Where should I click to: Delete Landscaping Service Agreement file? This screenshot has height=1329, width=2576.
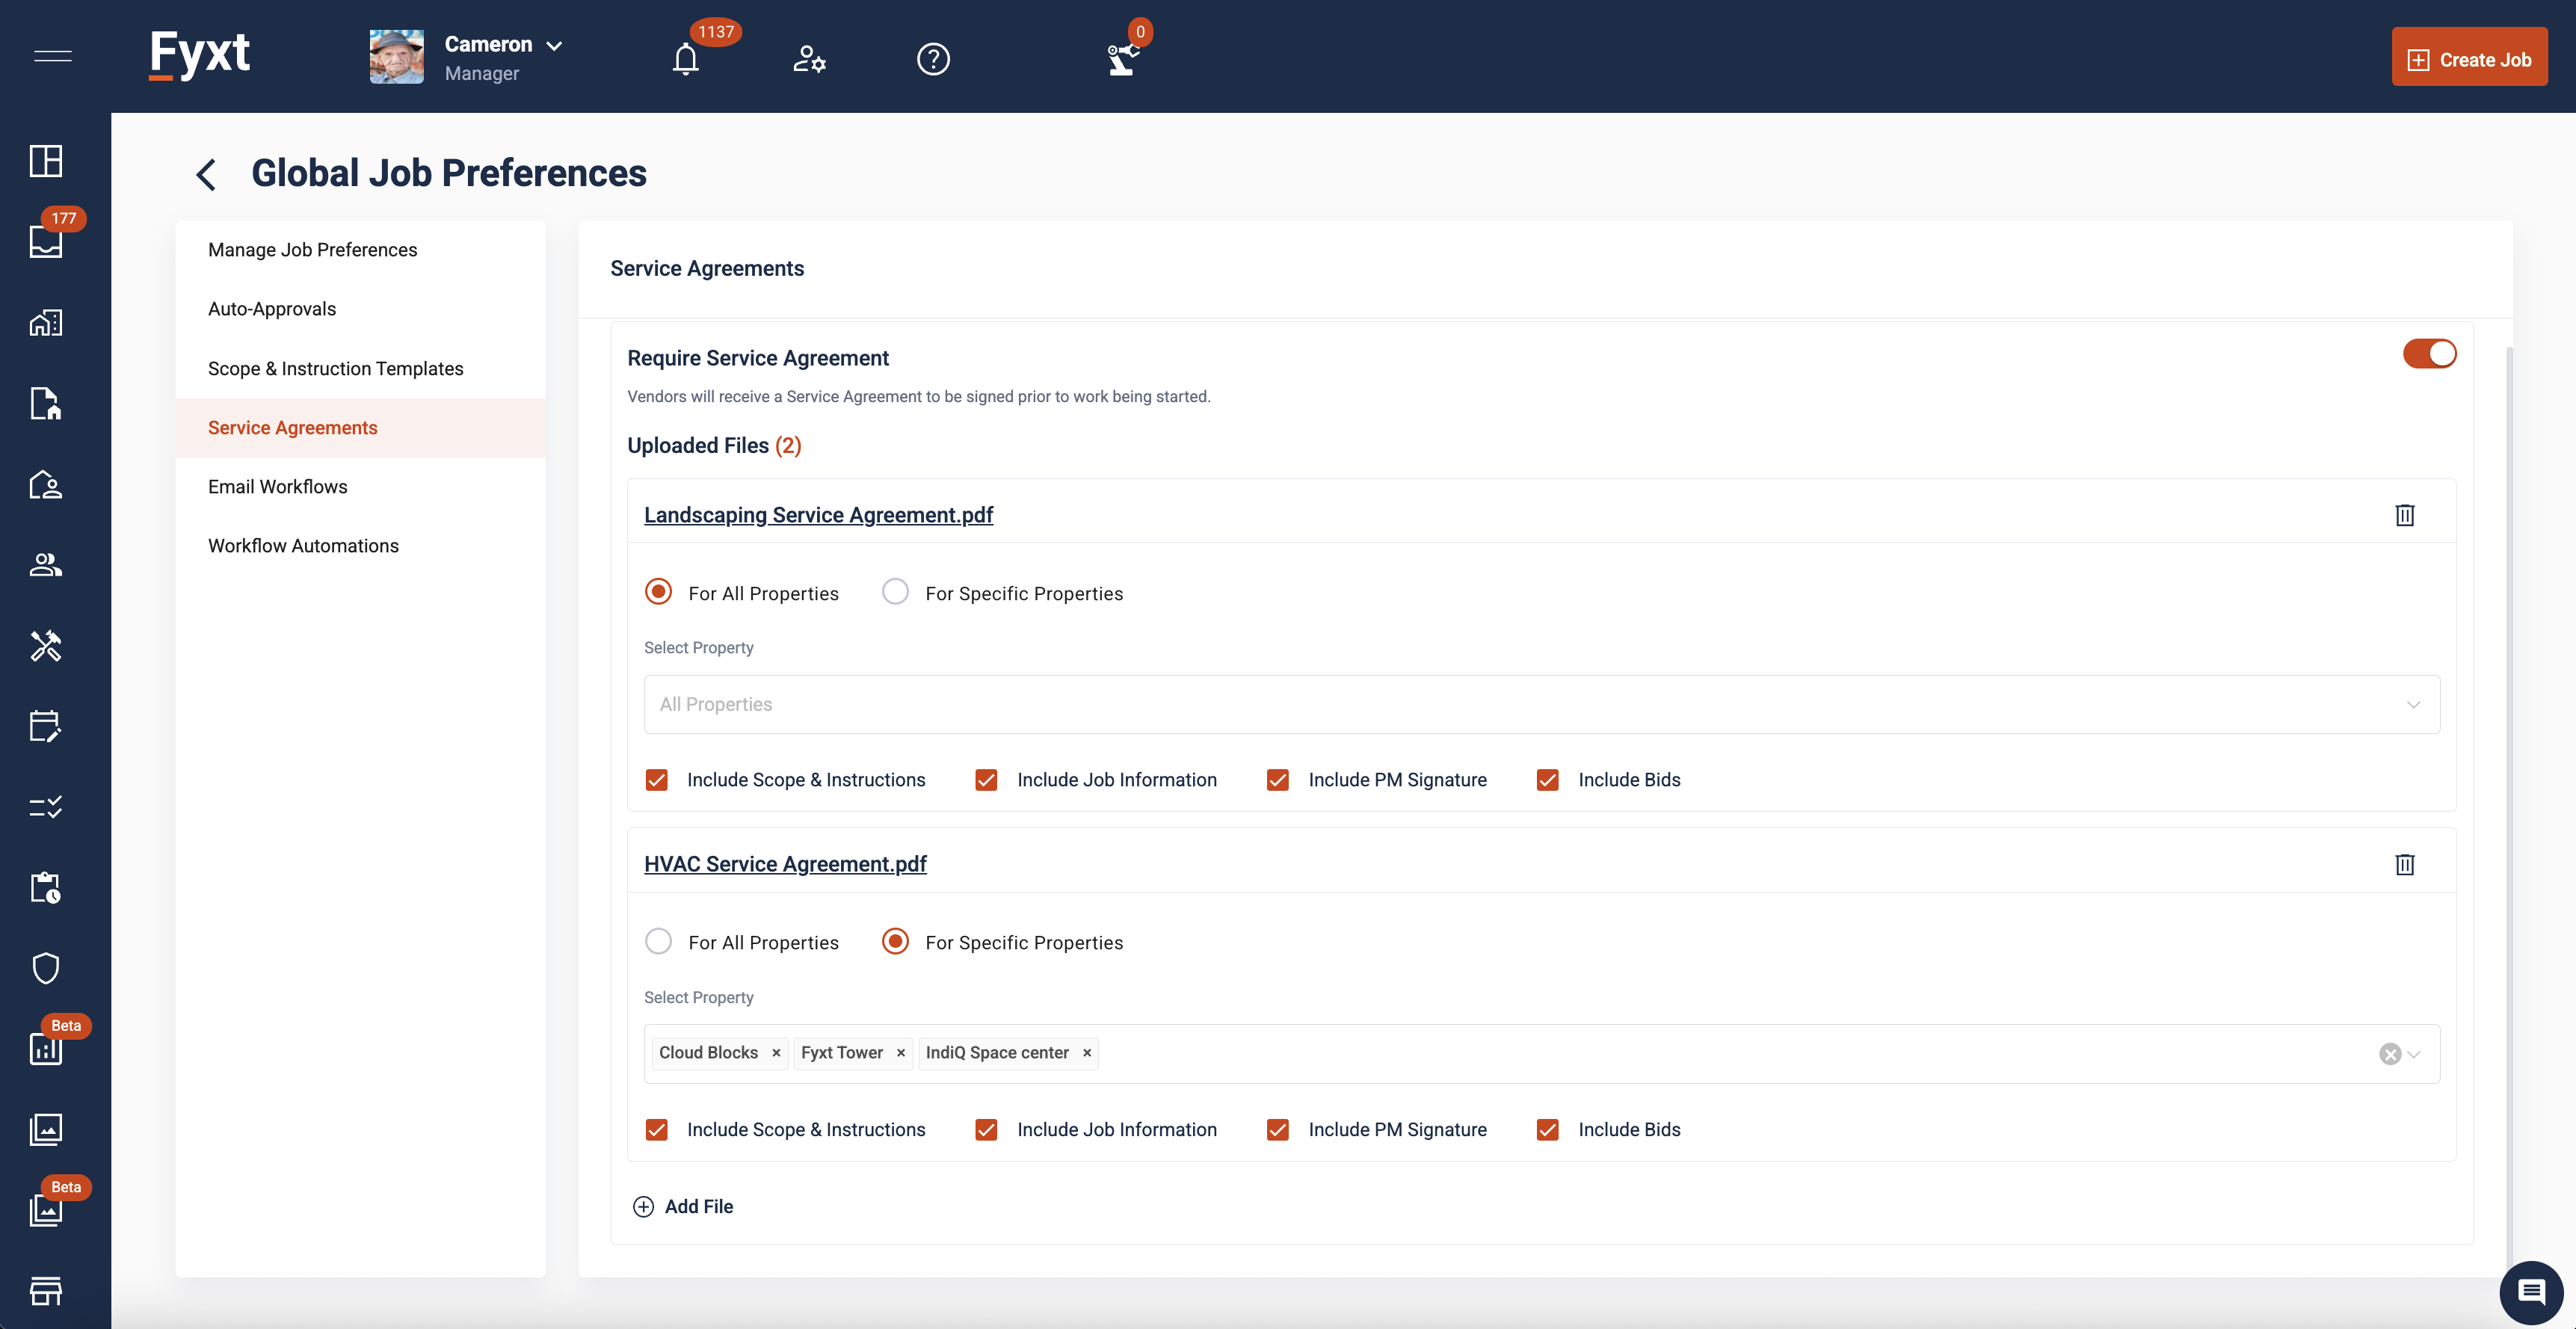(x=2405, y=515)
